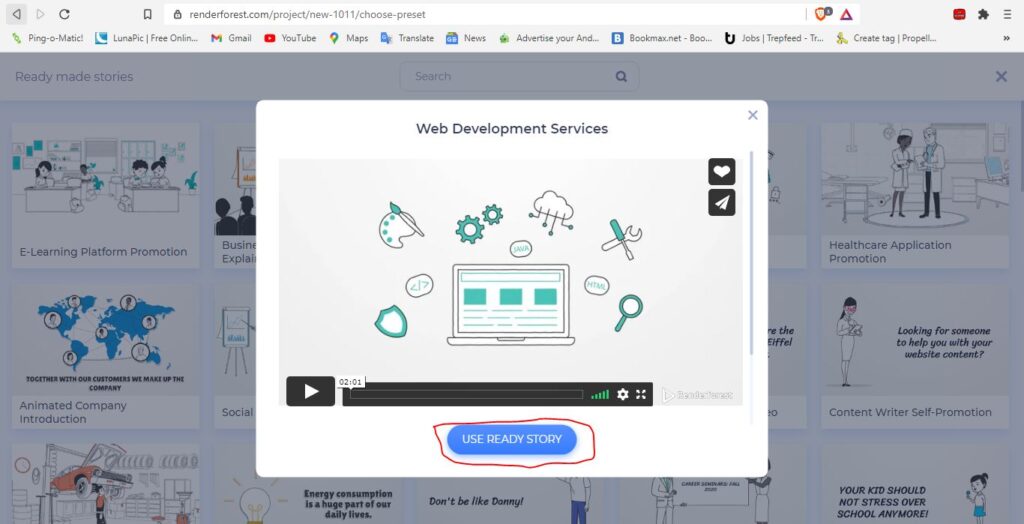Open the Advertise your And... bookmark

[549, 38]
